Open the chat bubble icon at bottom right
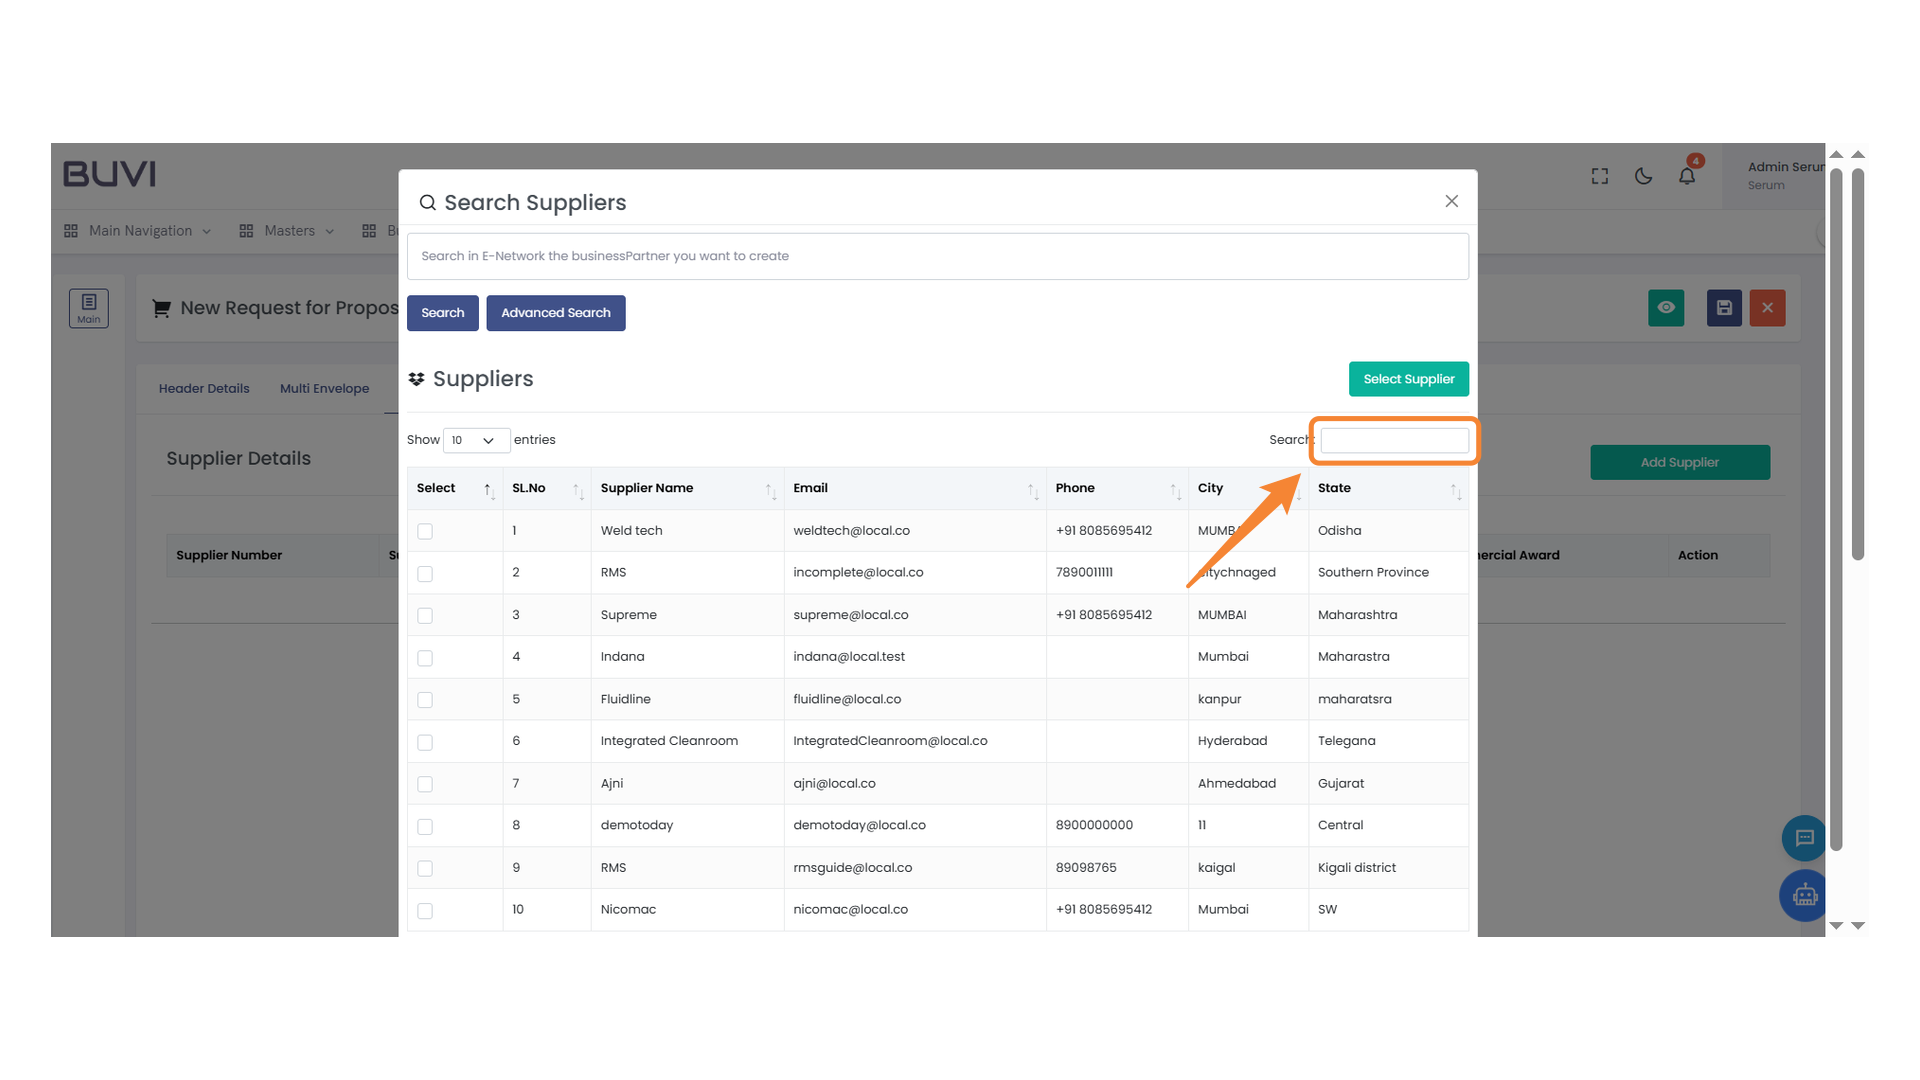Screen dimensions: 1920x1080 [x=1804, y=838]
